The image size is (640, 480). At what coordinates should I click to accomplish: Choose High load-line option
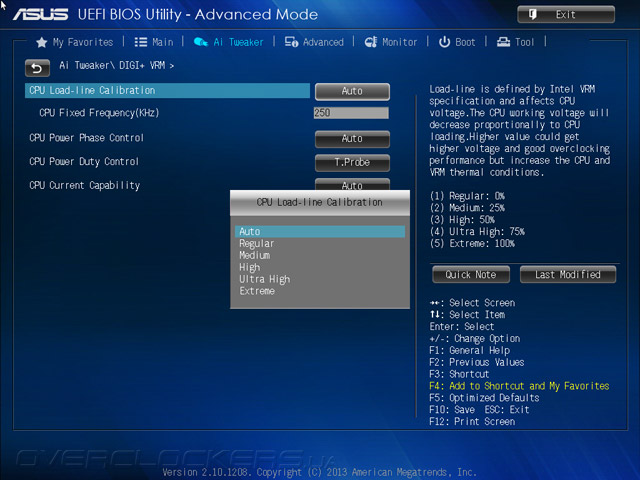(249, 267)
